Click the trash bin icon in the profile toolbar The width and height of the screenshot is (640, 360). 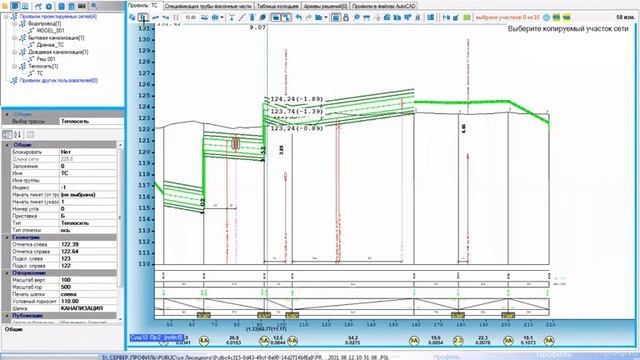tap(418, 18)
